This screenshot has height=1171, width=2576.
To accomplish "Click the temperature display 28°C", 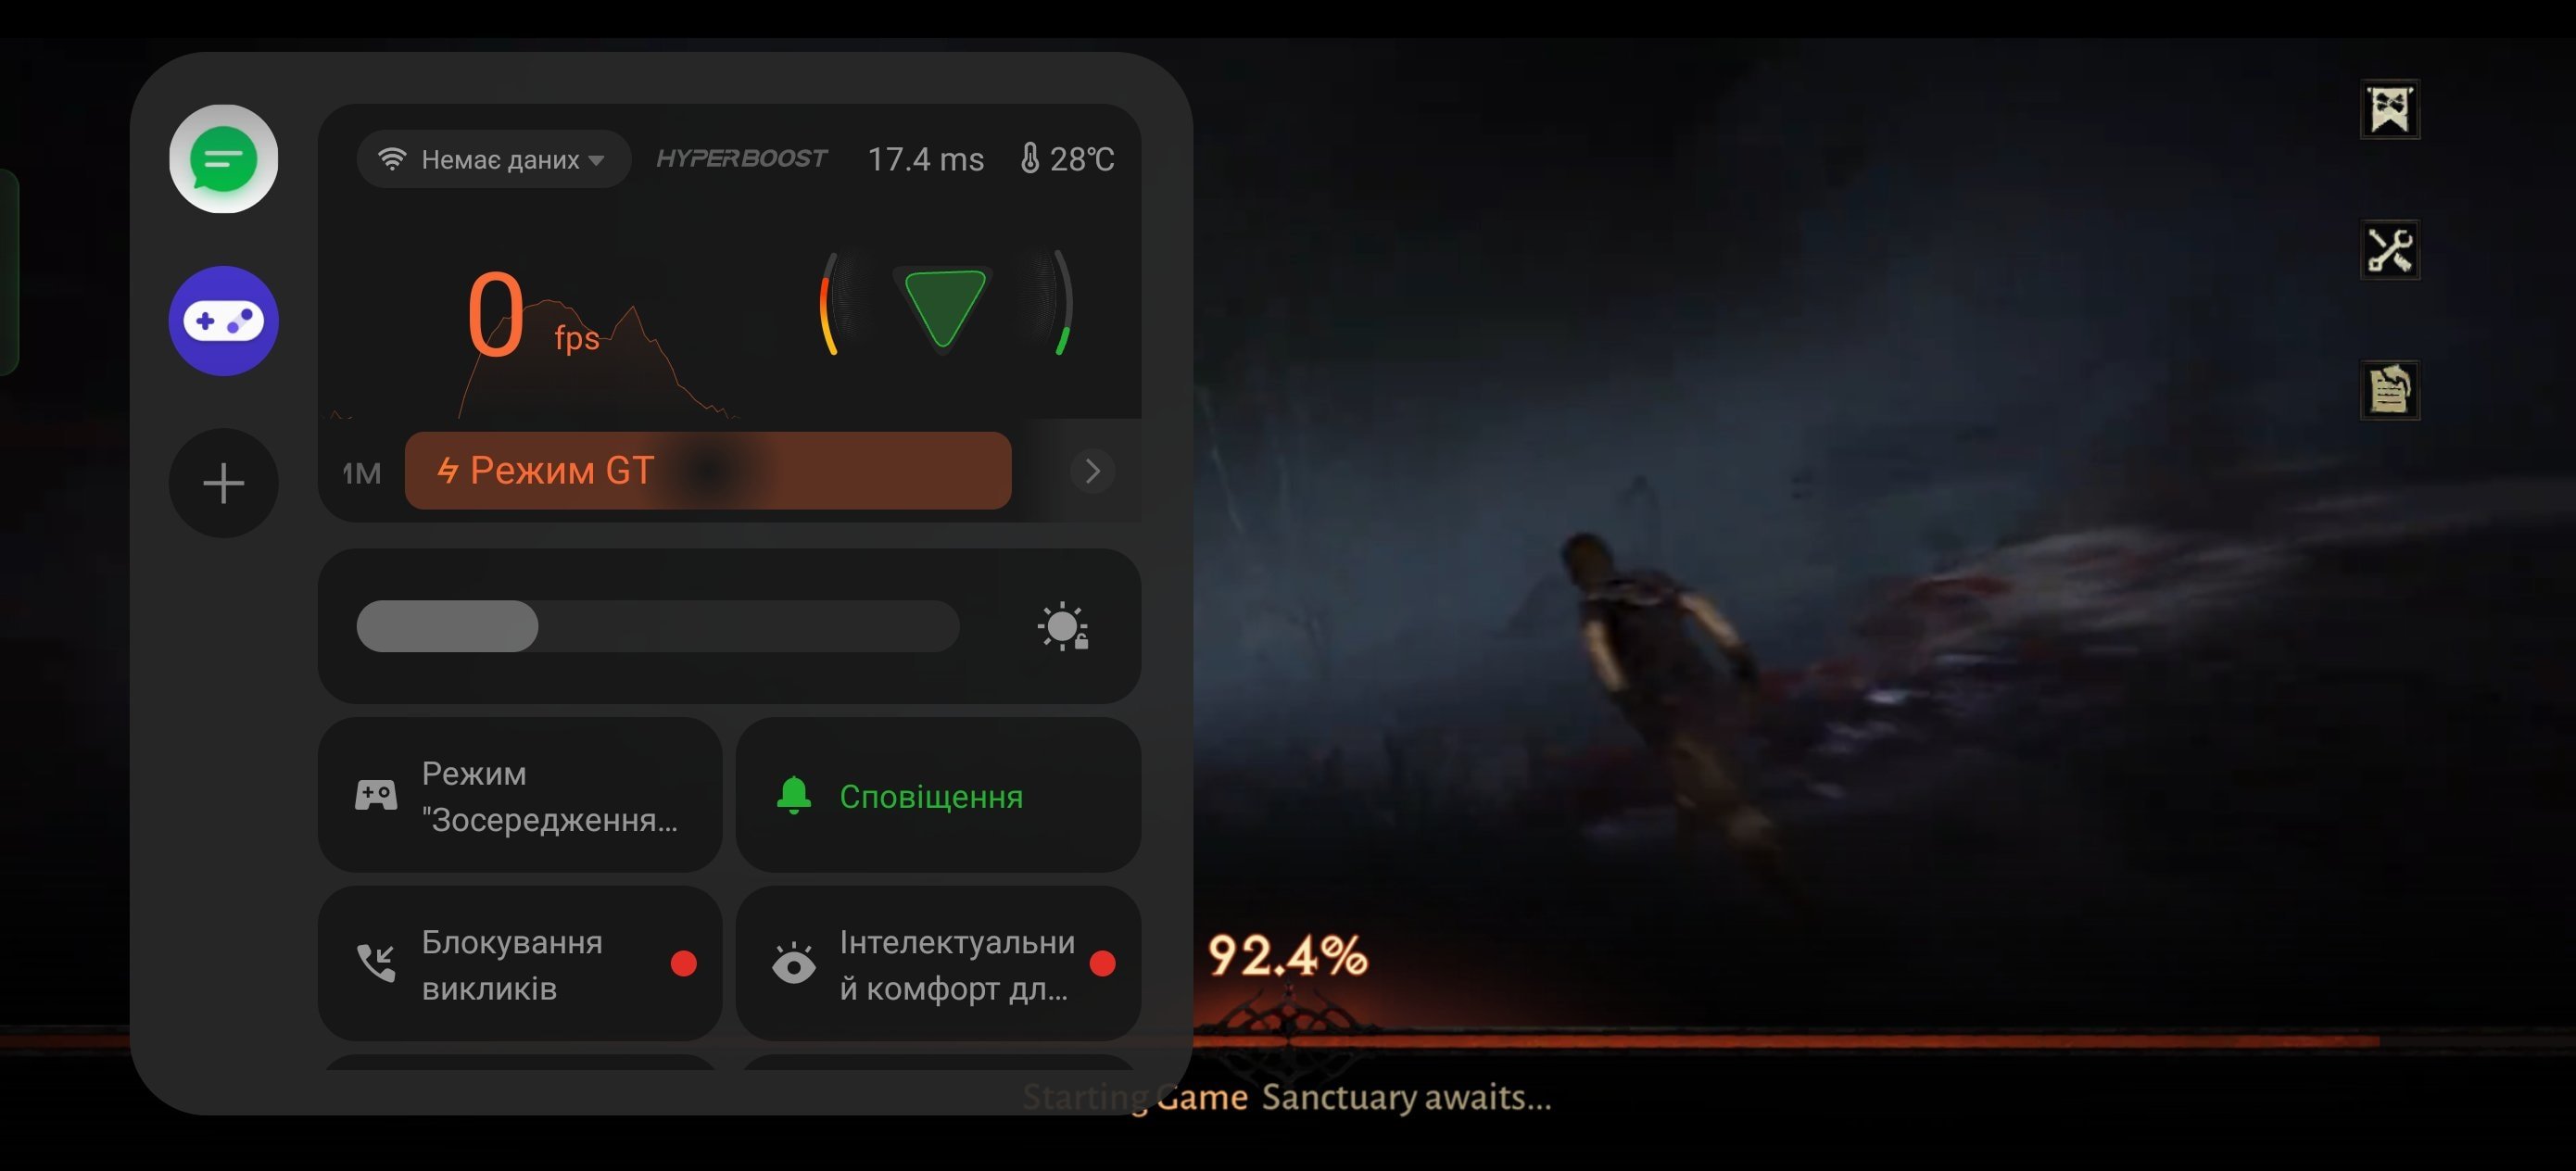I will tap(1063, 157).
